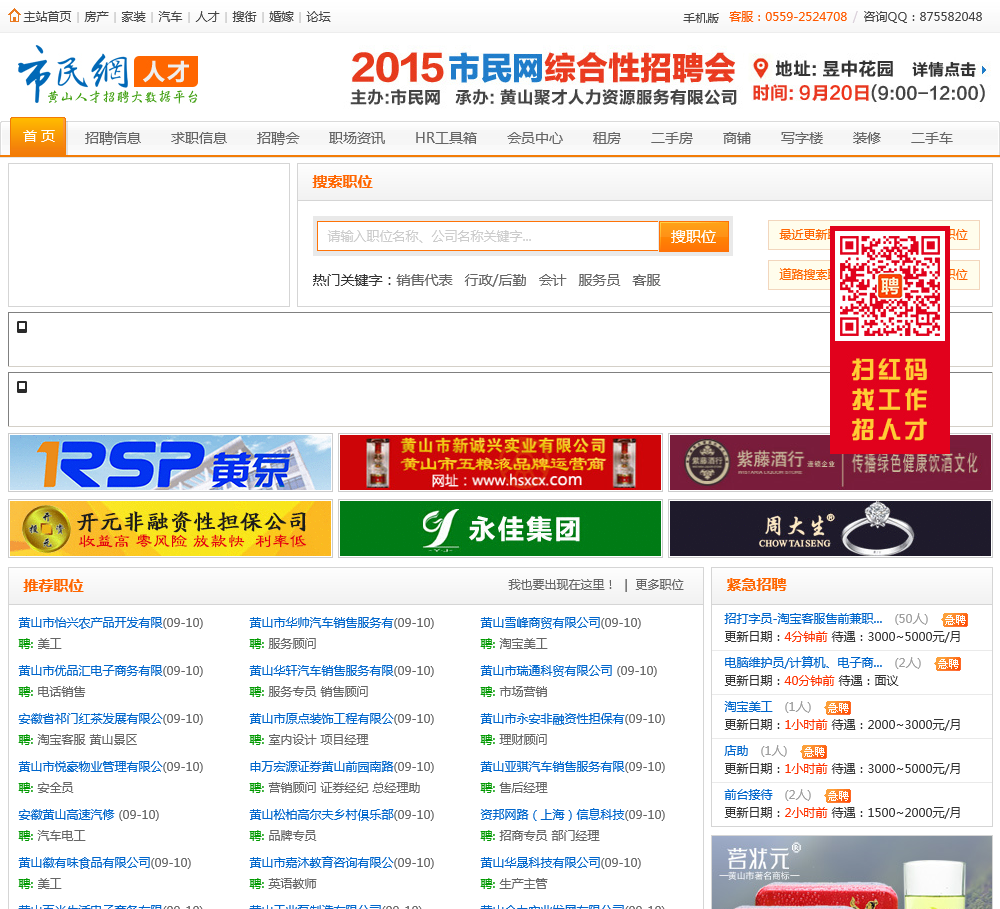The image size is (1000, 909).
Task: Open the 求职信息 menu item
Action: (x=198, y=138)
